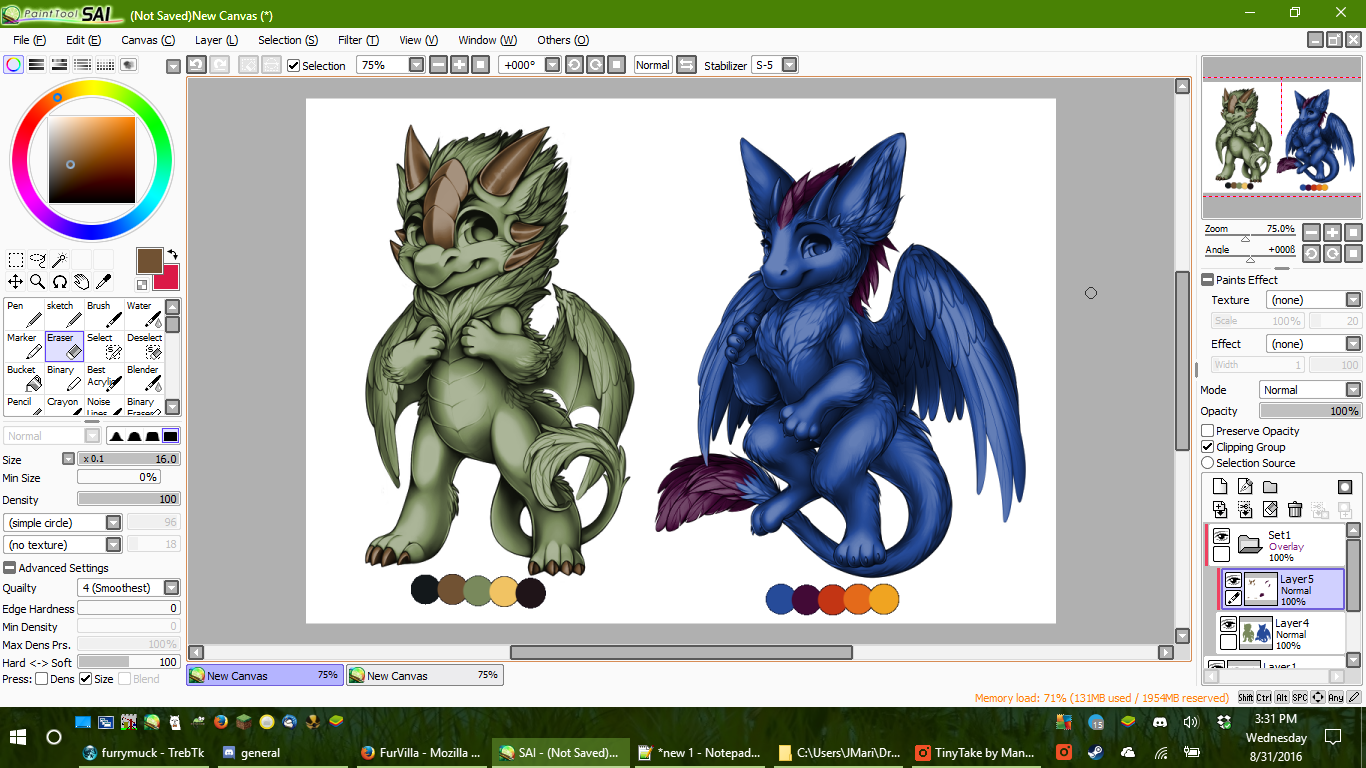
Task: Open the Layer menu
Action: click(216, 40)
